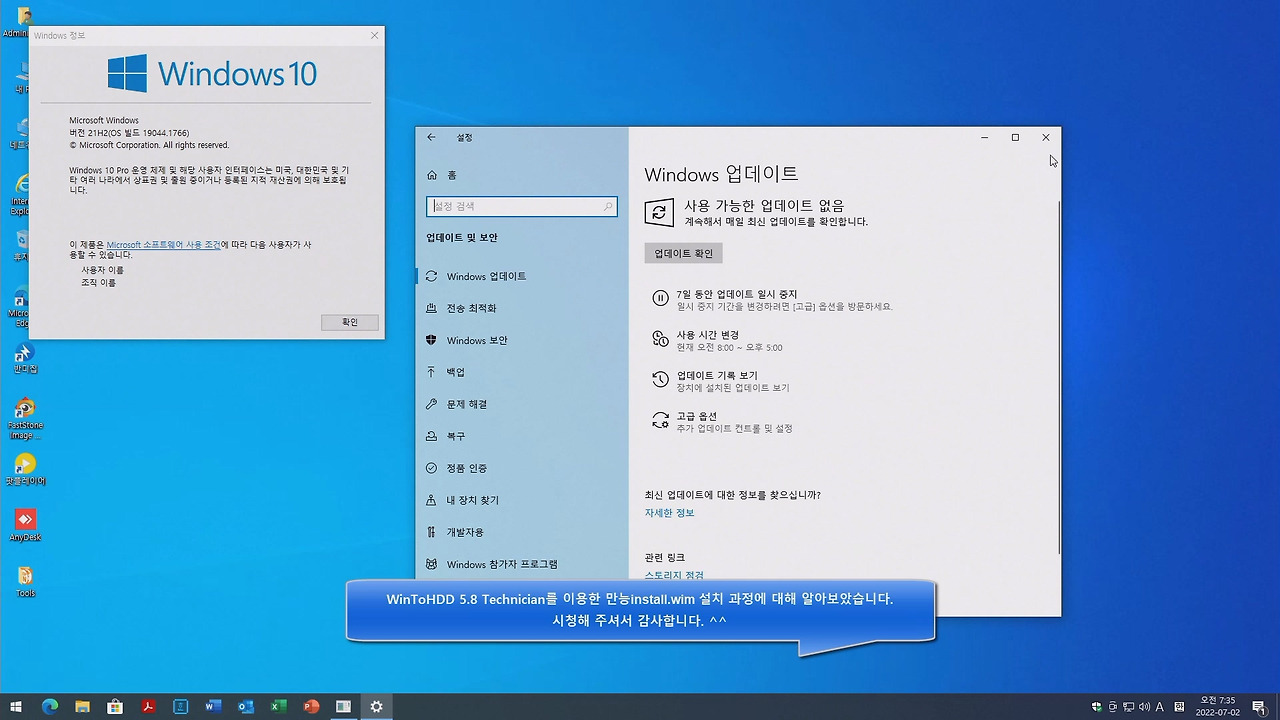
Task: Launch PowerPoint from the taskbar
Action: tap(311, 706)
